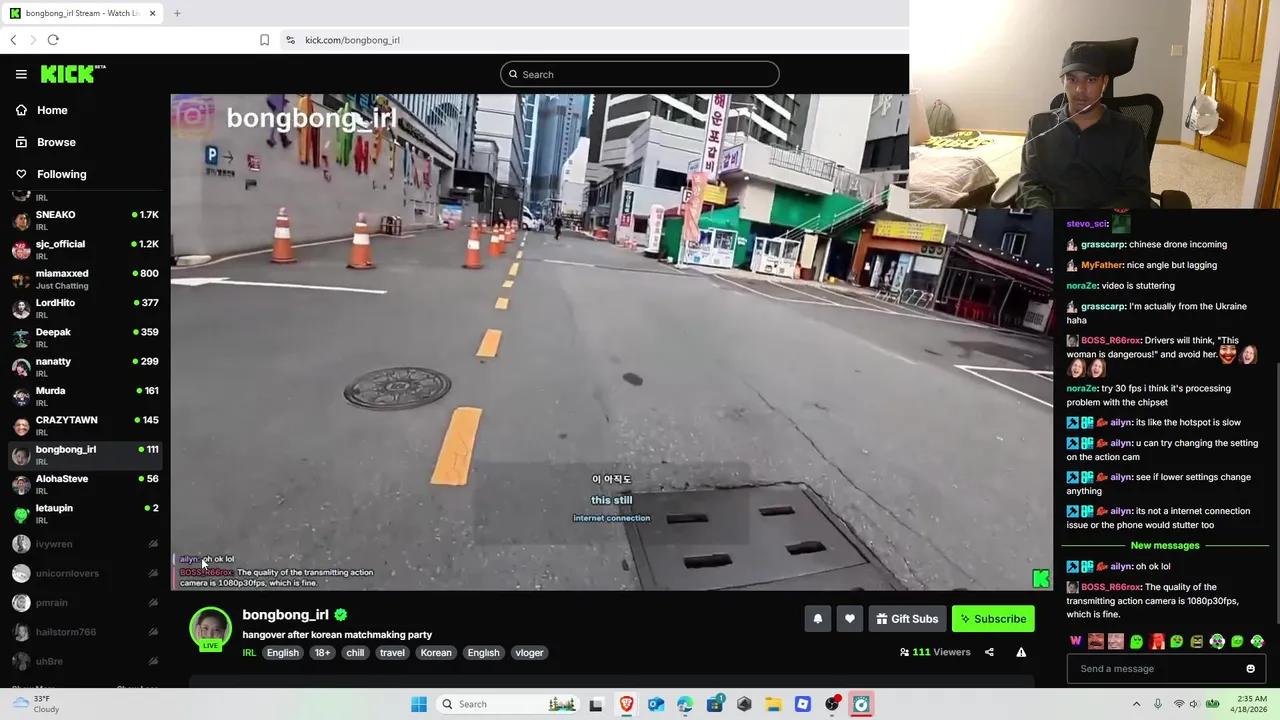Click the angry yellow face emote

(x=1196, y=641)
